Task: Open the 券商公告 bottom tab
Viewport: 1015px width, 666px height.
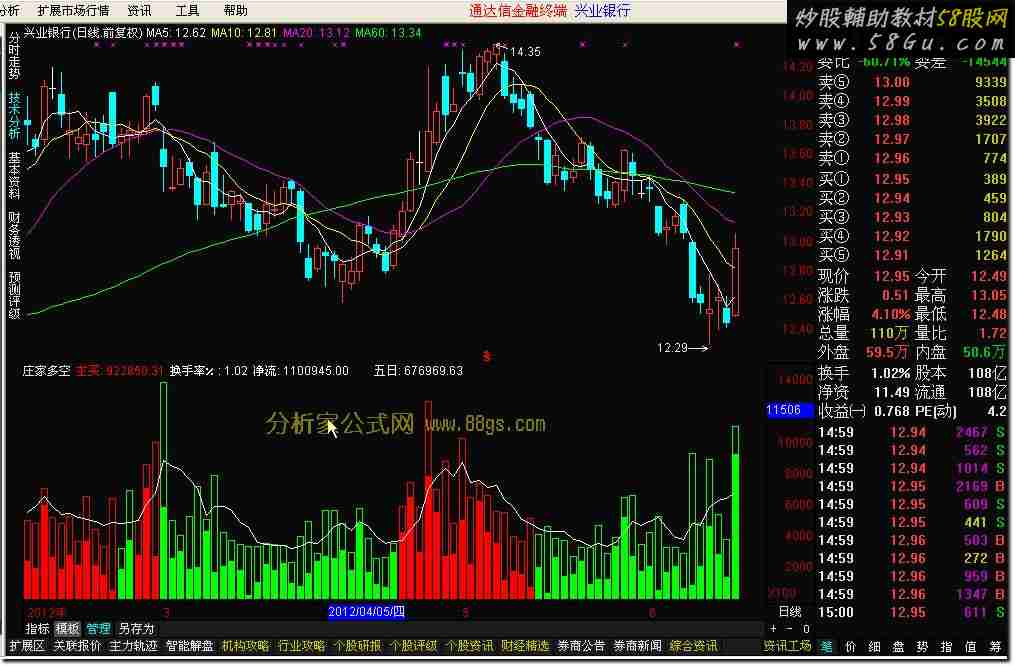Action: click(581, 646)
